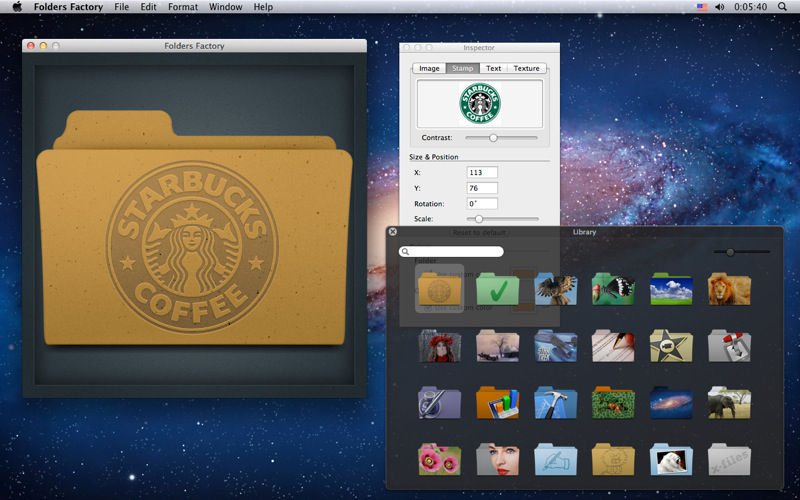
Task: Select the woman's face with red lips folder
Action: coord(497,459)
